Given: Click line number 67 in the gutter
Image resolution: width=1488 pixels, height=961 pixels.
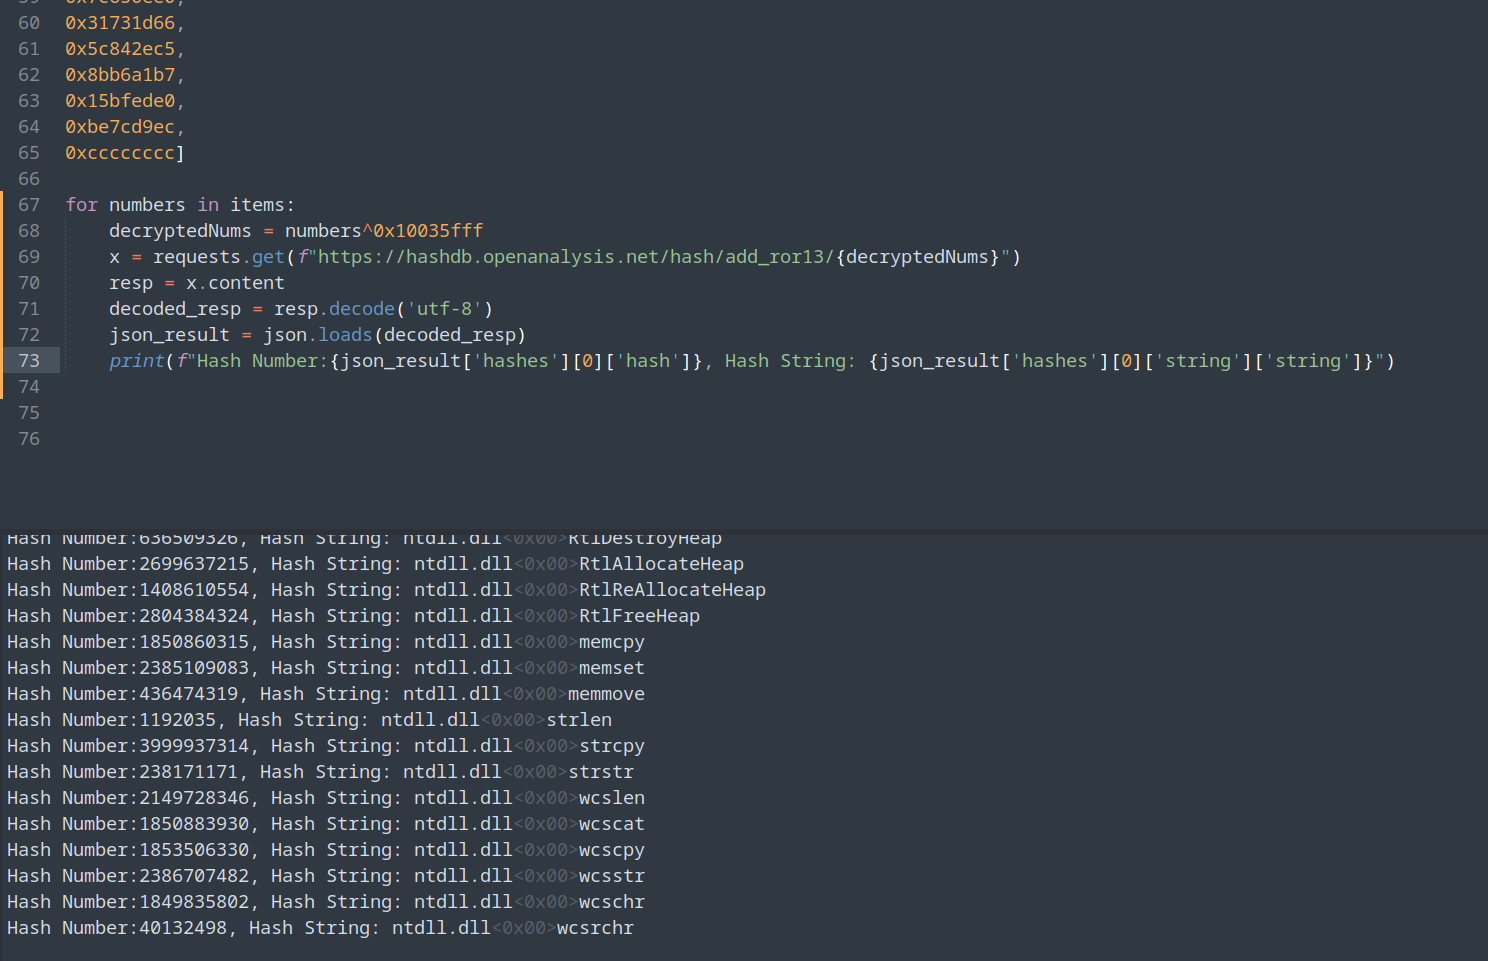Looking at the screenshot, I should pyautogui.click(x=29, y=204).
